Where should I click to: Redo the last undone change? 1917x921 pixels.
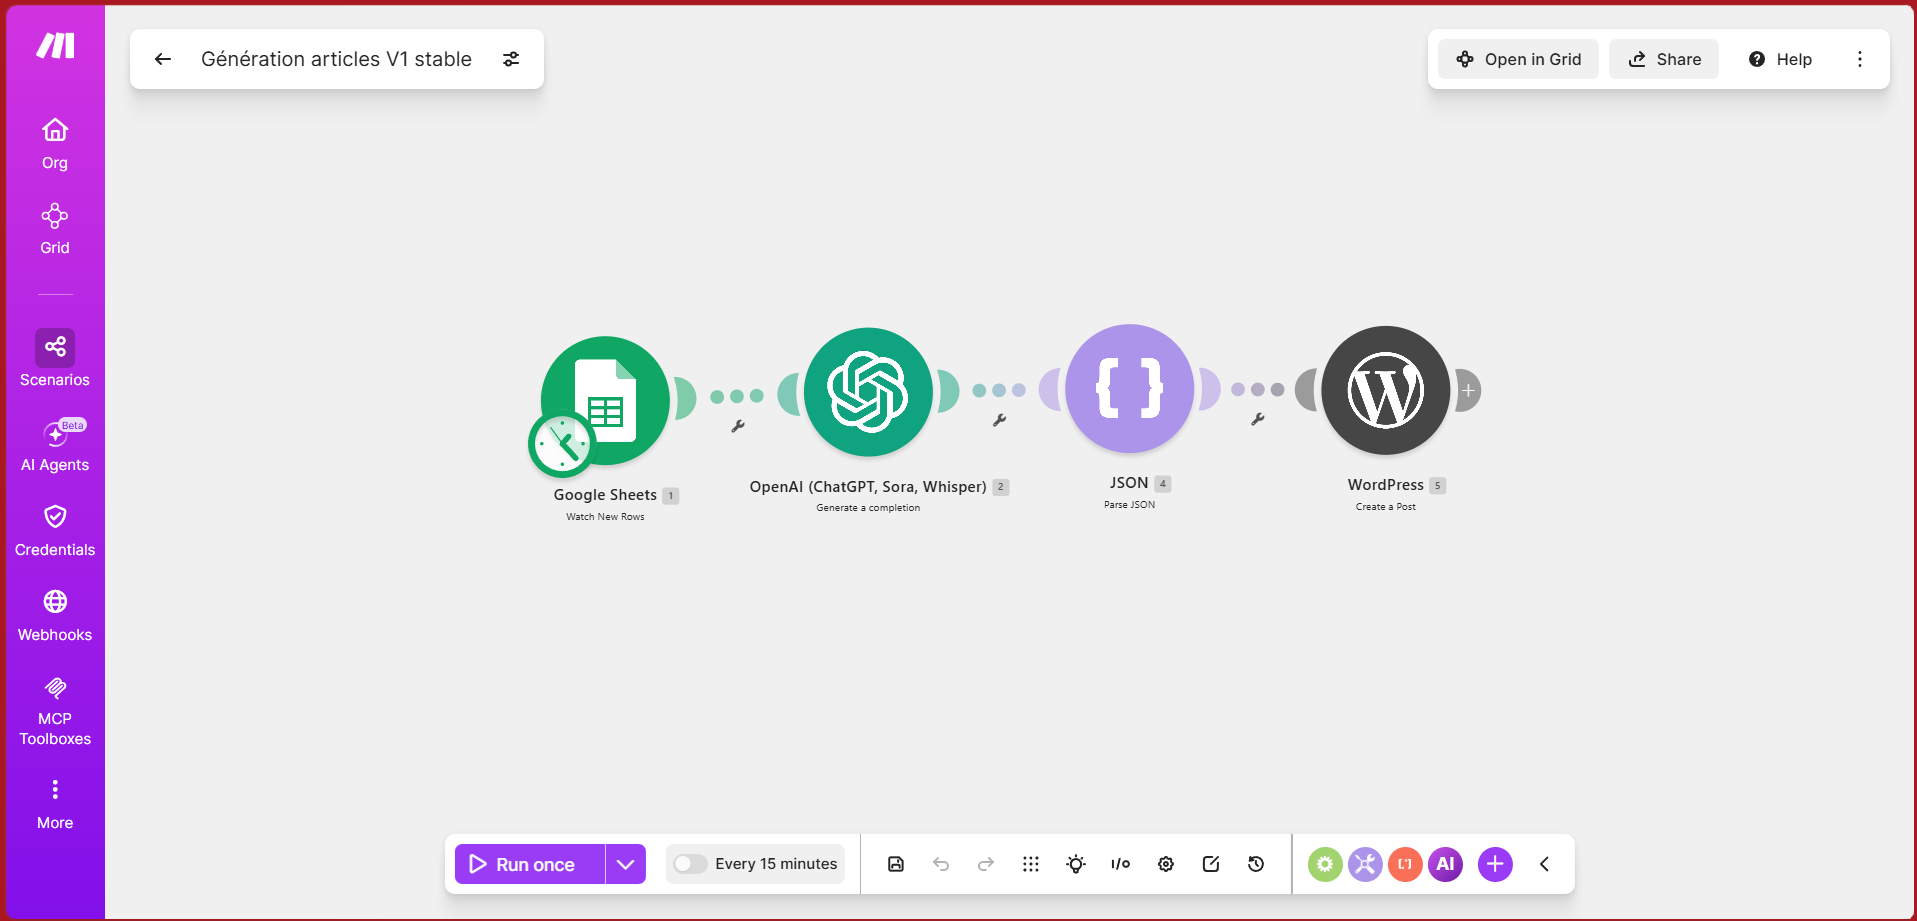coord(986,864)
